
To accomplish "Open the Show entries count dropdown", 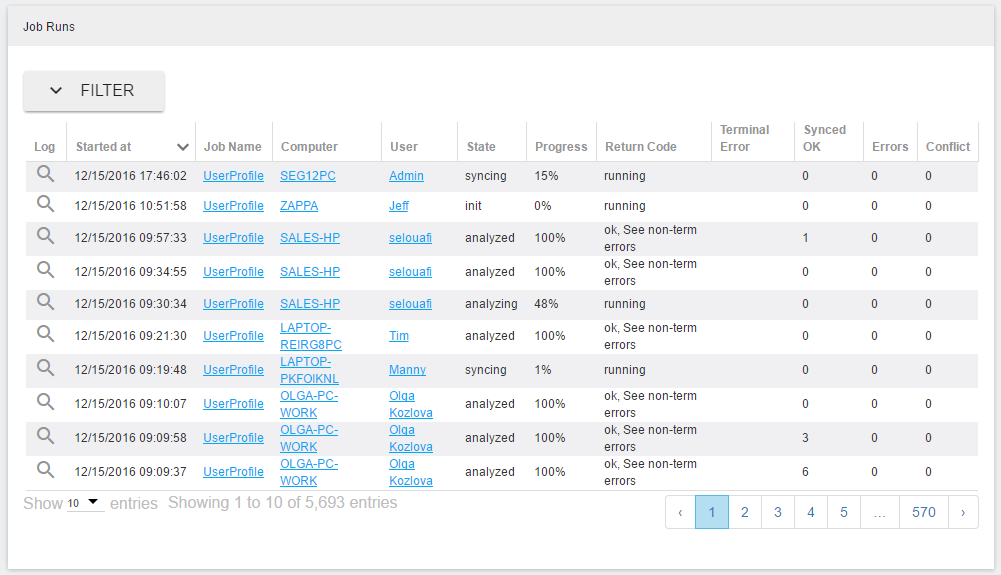I will (85, 503).
